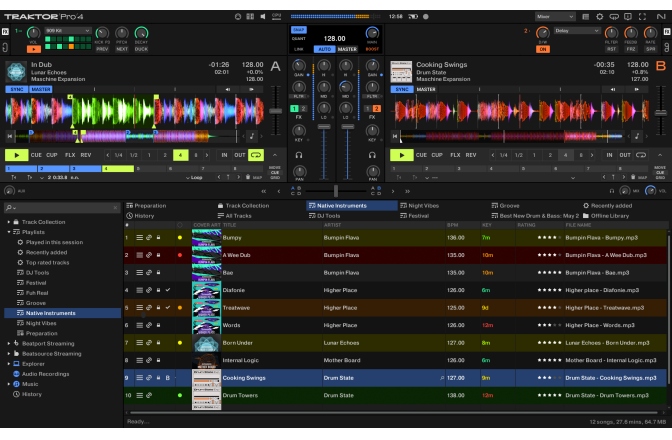The width and height of the screenshot is (672, 440).
Task: Open Beatport Streaming in browser tree
Action: point(48,344)
